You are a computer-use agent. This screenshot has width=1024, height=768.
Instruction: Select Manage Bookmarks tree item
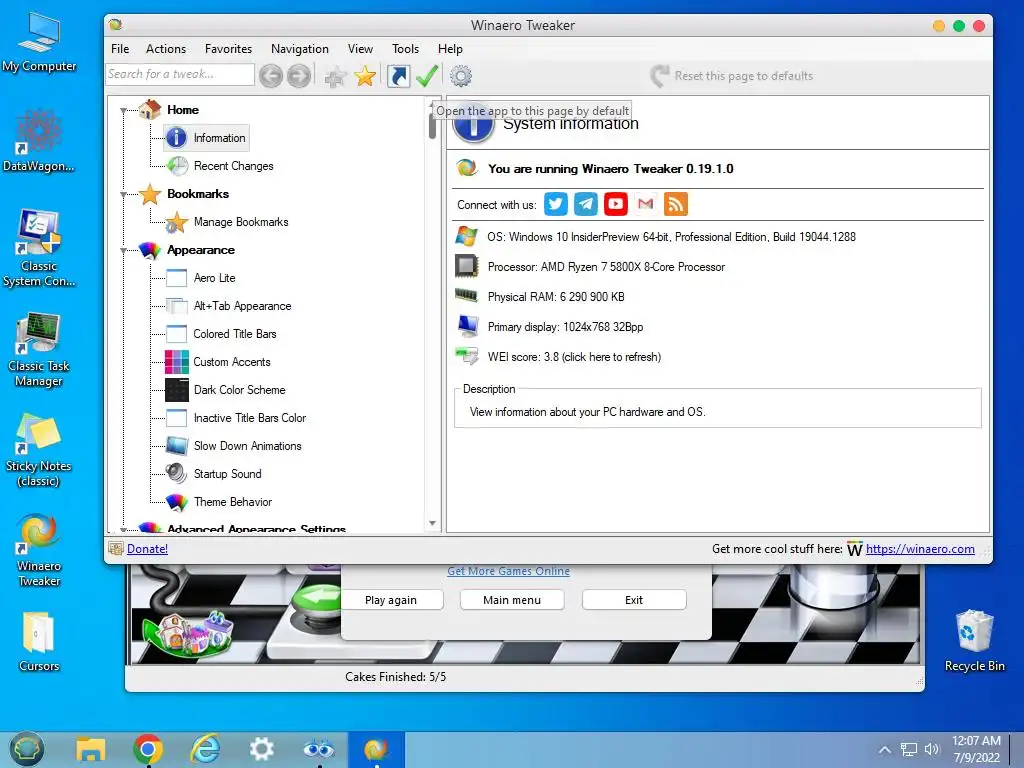(x=241, y=222)
